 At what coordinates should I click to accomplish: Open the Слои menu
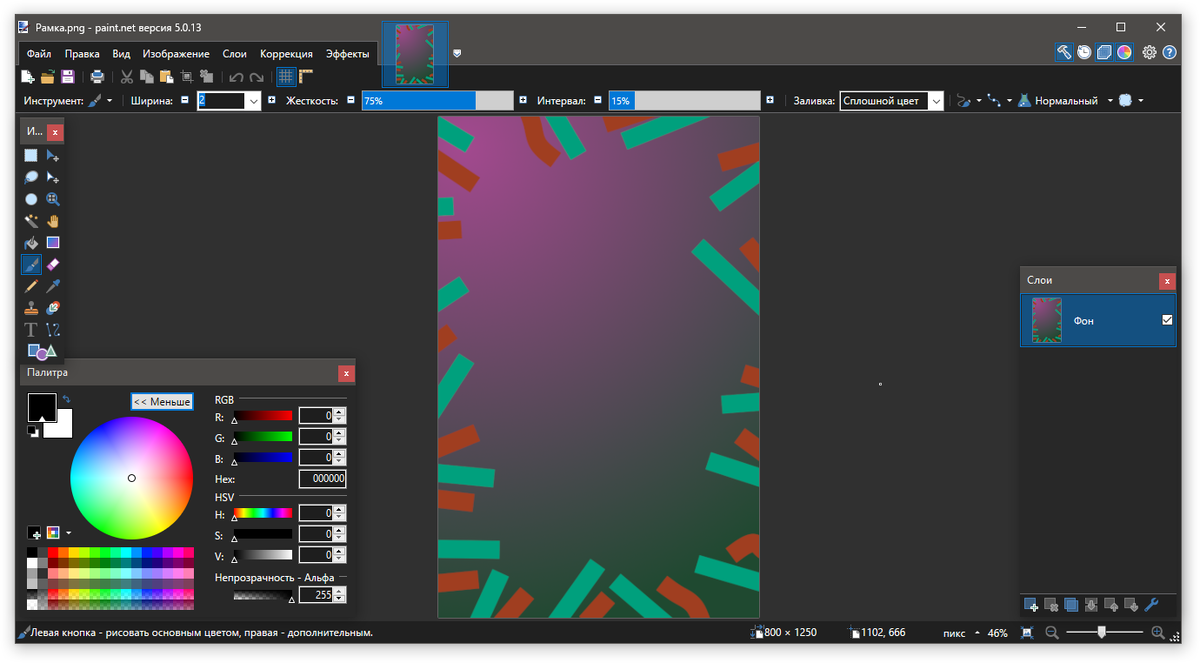coord(235,54)
